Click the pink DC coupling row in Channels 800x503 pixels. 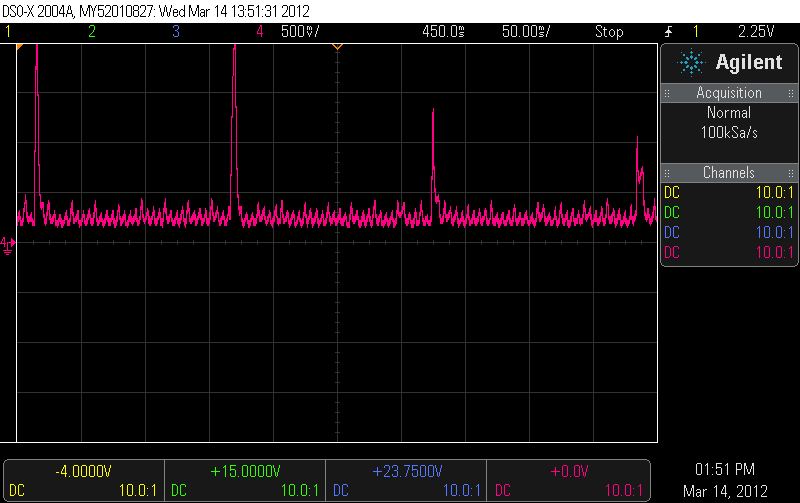click(729, 253)
